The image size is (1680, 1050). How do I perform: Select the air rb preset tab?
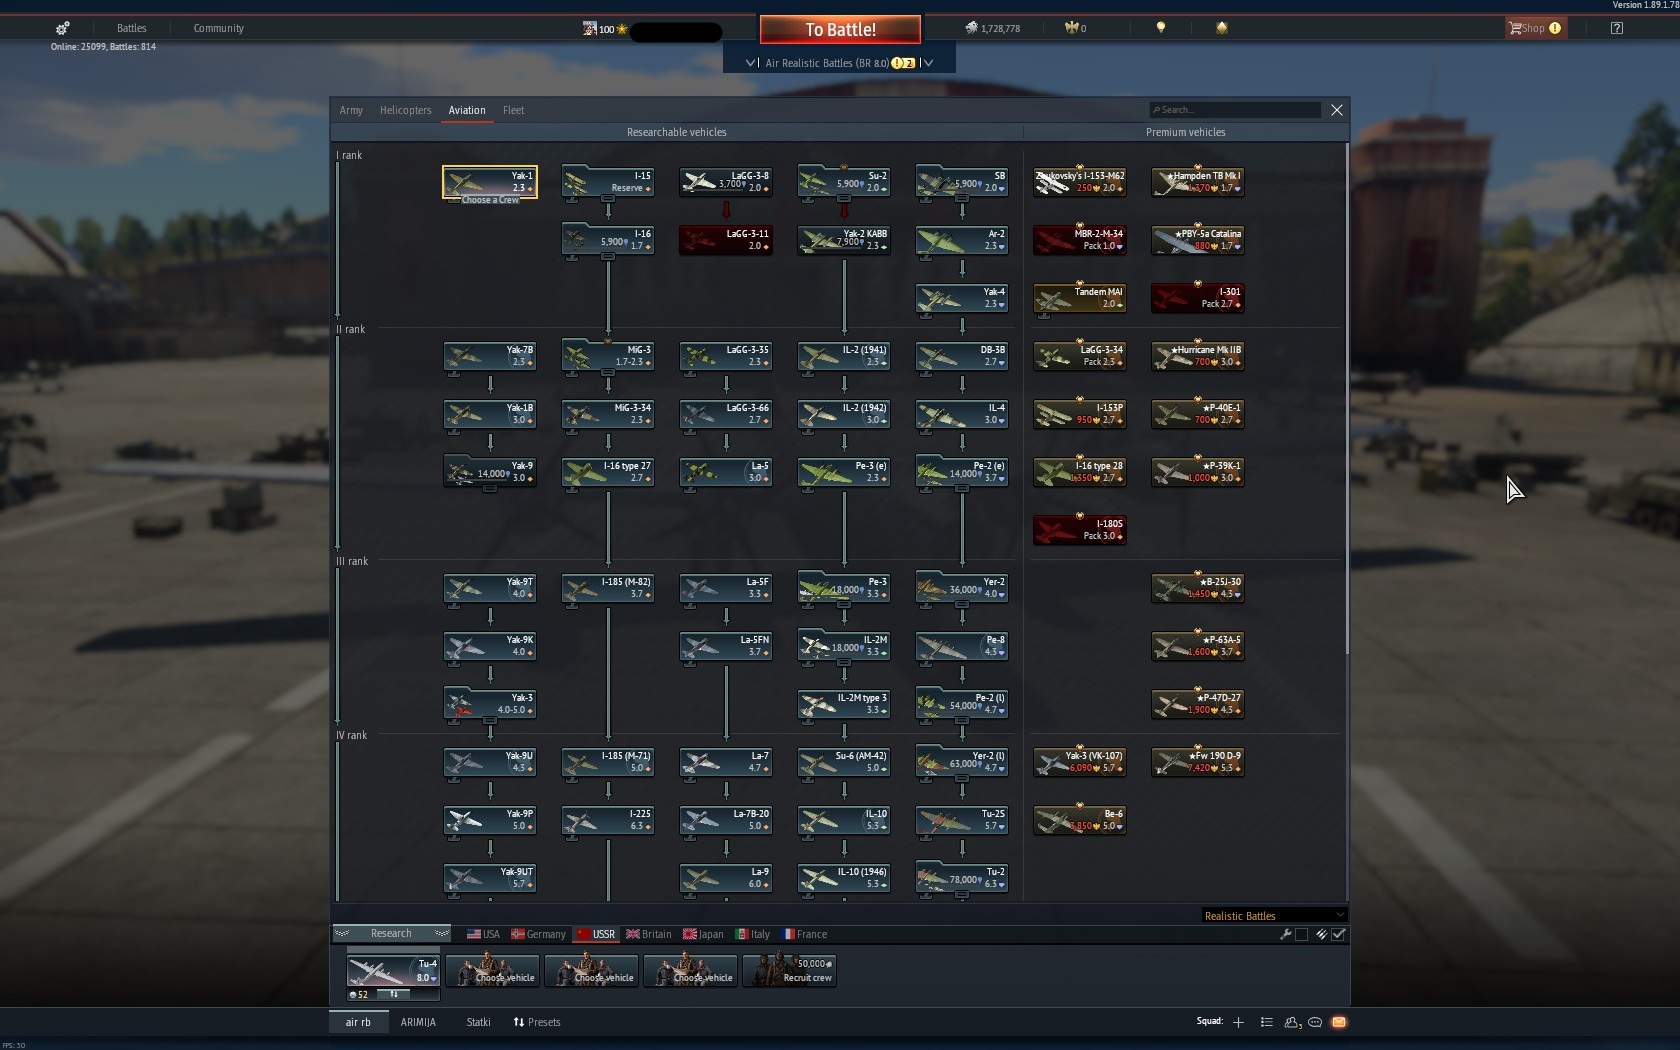click(x=358, y=1022)
